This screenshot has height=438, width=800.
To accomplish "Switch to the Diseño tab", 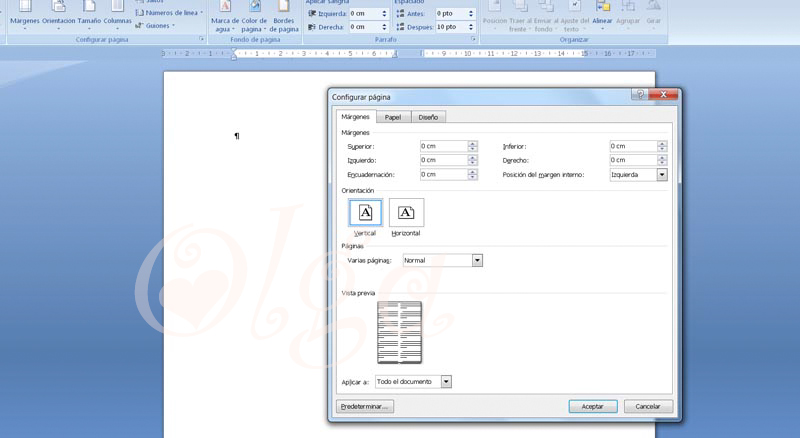I will tap(428, 117).
